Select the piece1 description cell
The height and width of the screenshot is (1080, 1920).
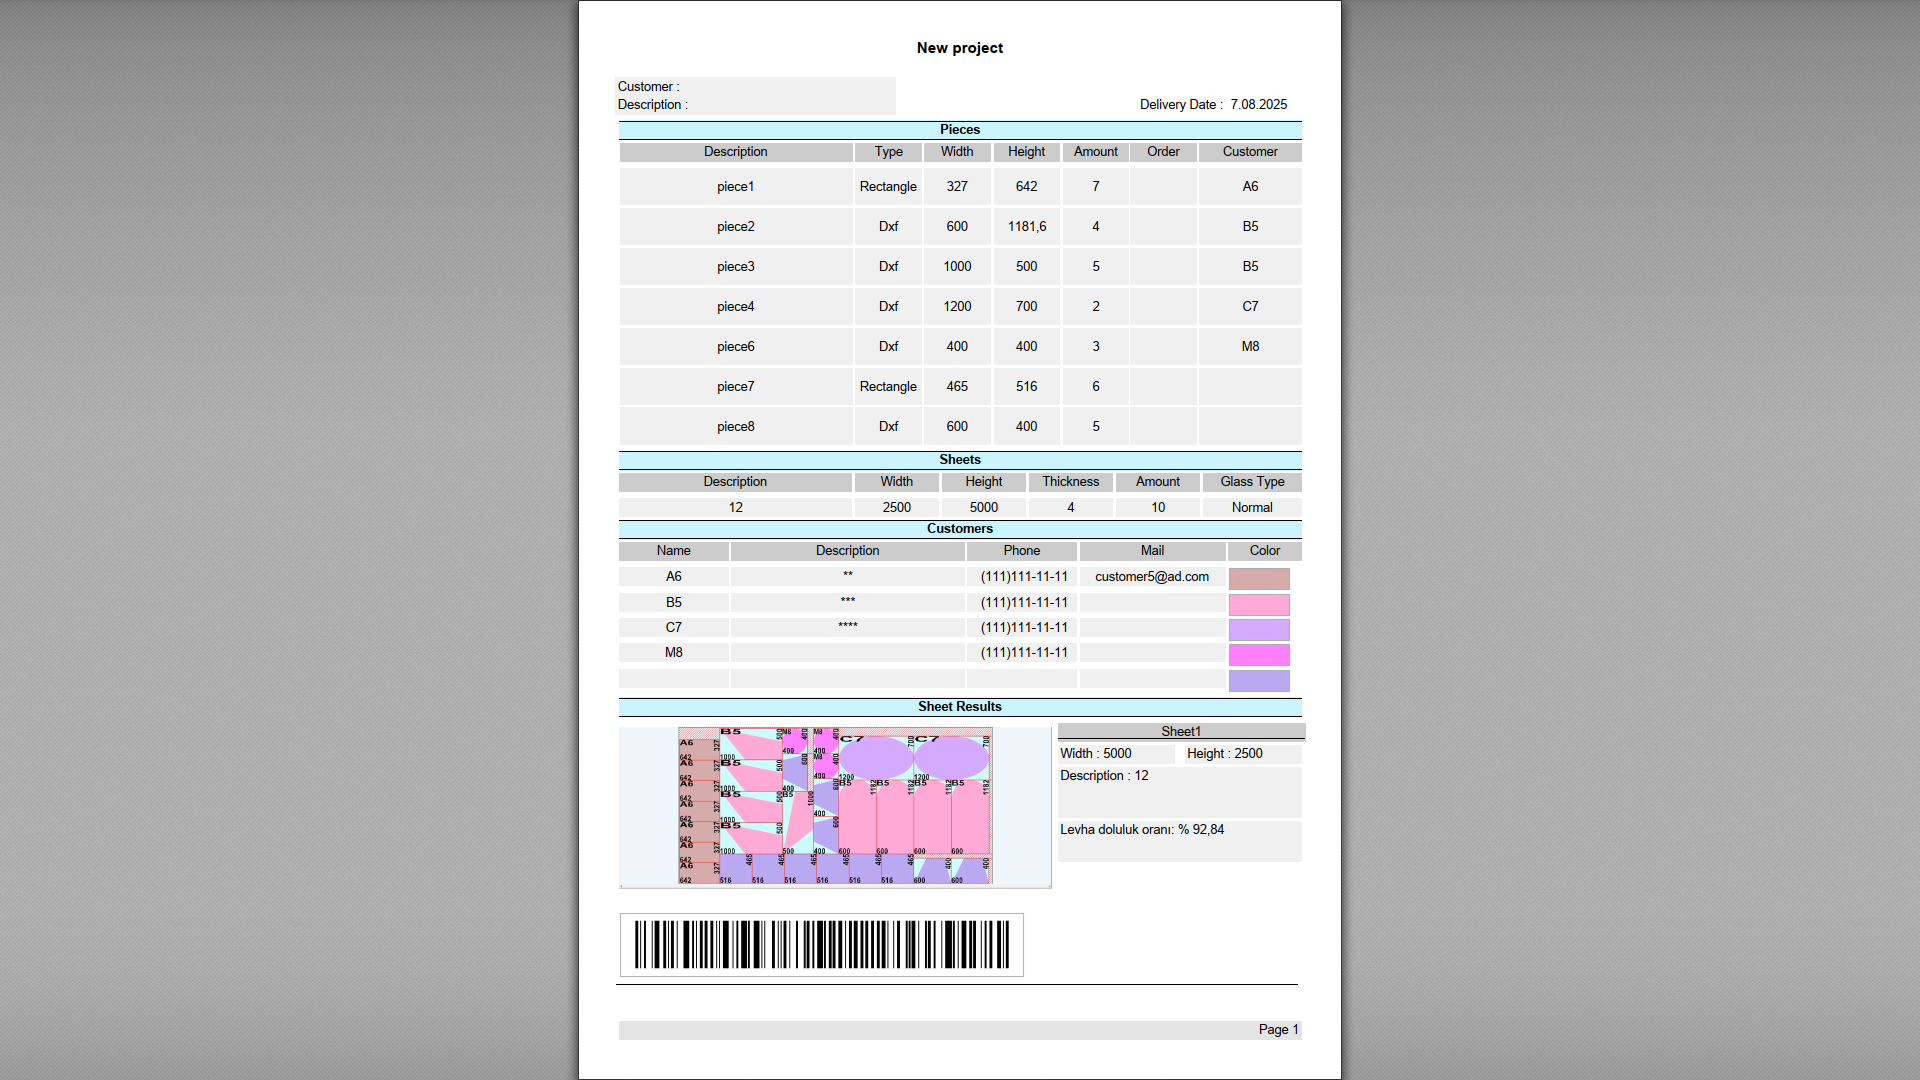click(736, 187)
